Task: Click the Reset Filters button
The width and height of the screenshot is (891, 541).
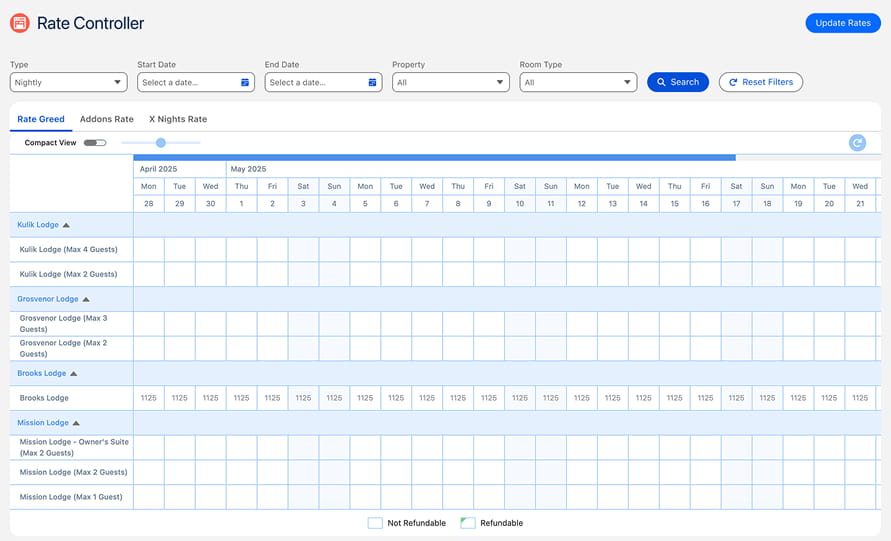Action: tap(760, 82)
